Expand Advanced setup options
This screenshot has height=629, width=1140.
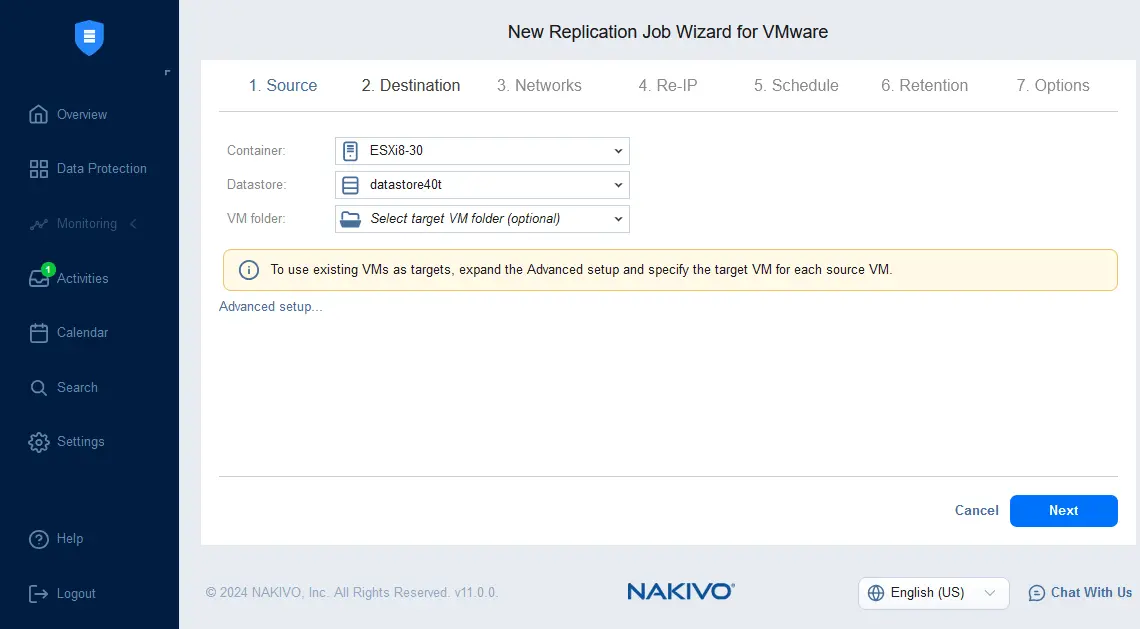[x=270, y=307]
